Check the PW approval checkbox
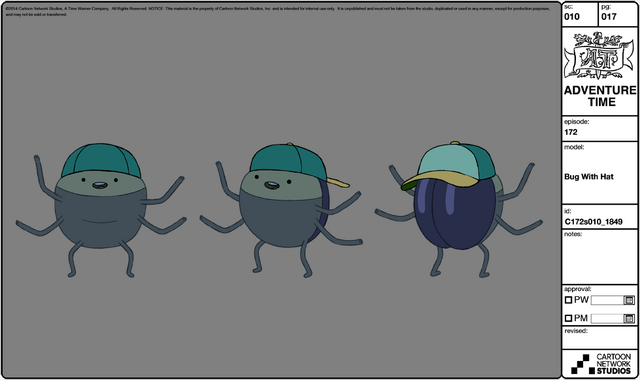Screen dimensions: 640x380 [x=568, y=300]
